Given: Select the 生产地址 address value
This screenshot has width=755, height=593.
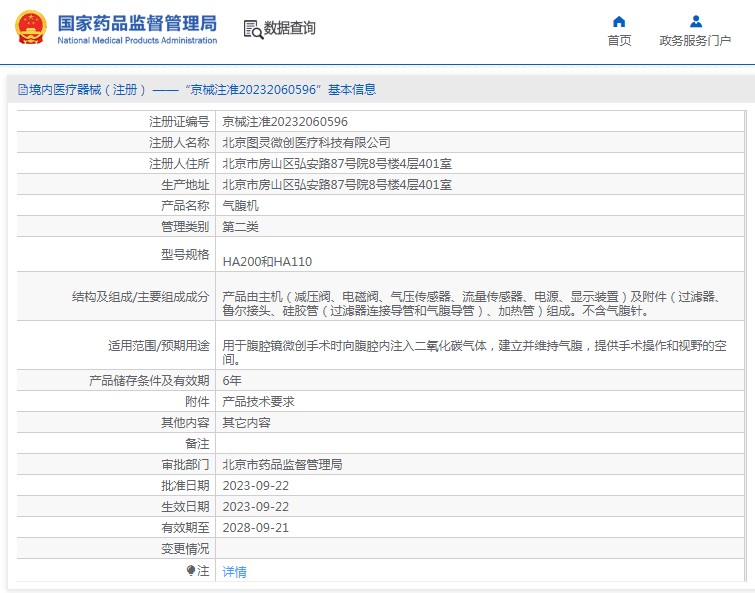Looking at the screenshot, I should pos(337,185).
